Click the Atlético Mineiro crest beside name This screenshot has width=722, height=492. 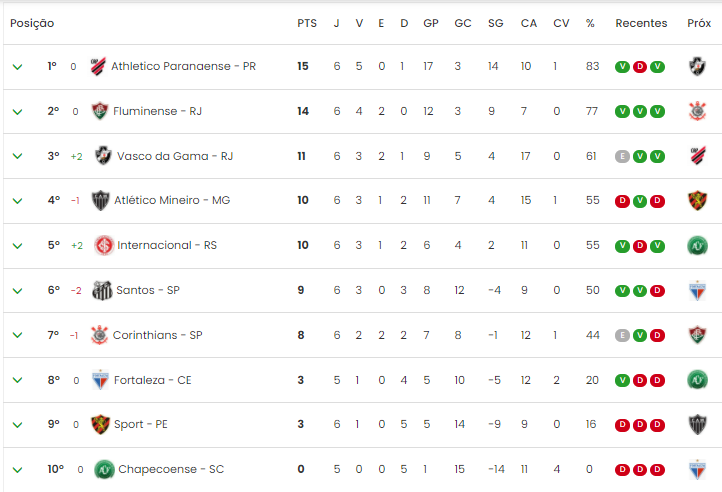[100, 200]
